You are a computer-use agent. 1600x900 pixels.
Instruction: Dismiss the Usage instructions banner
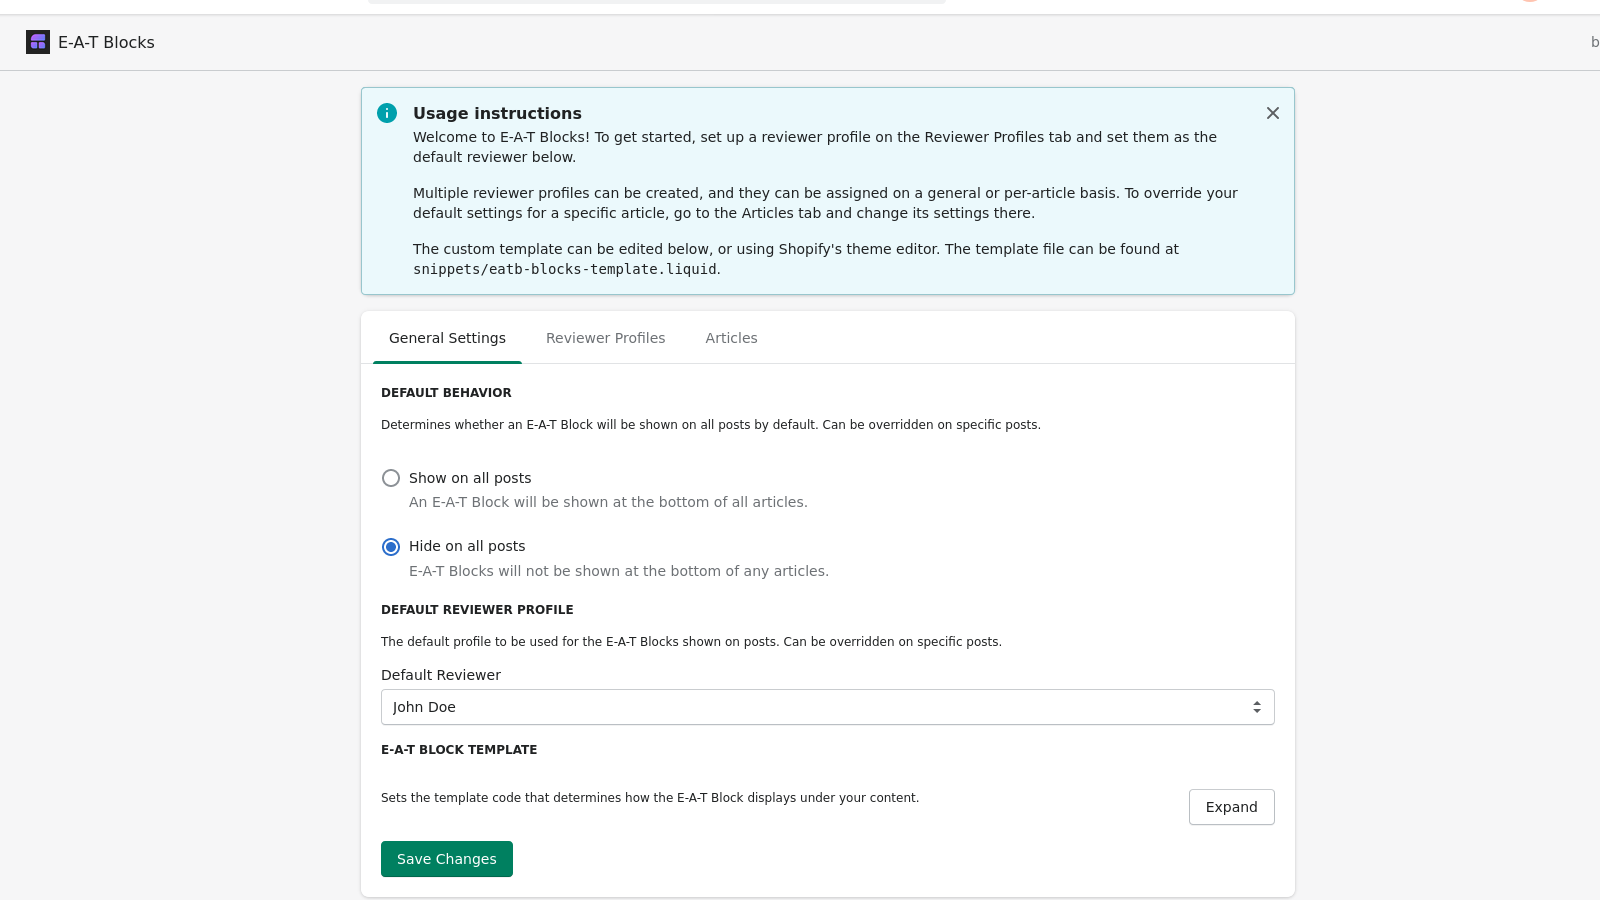click(1273, 113)
